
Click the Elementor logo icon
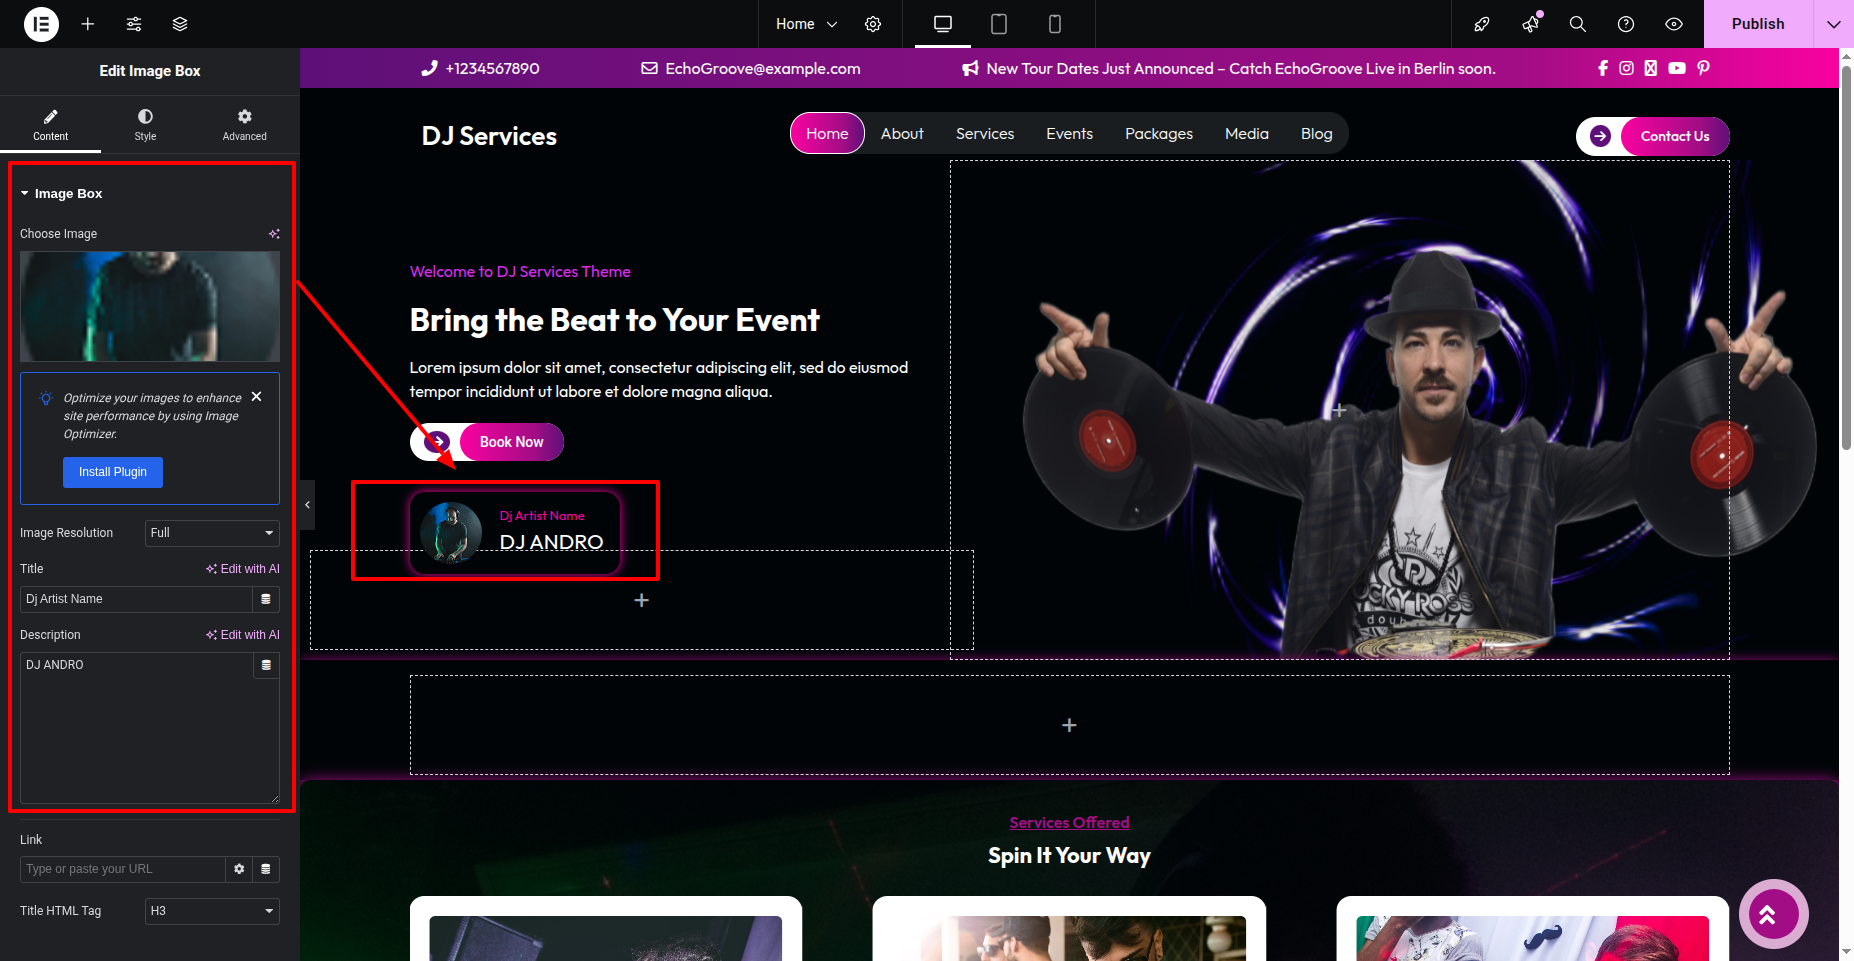click(41, 24)
